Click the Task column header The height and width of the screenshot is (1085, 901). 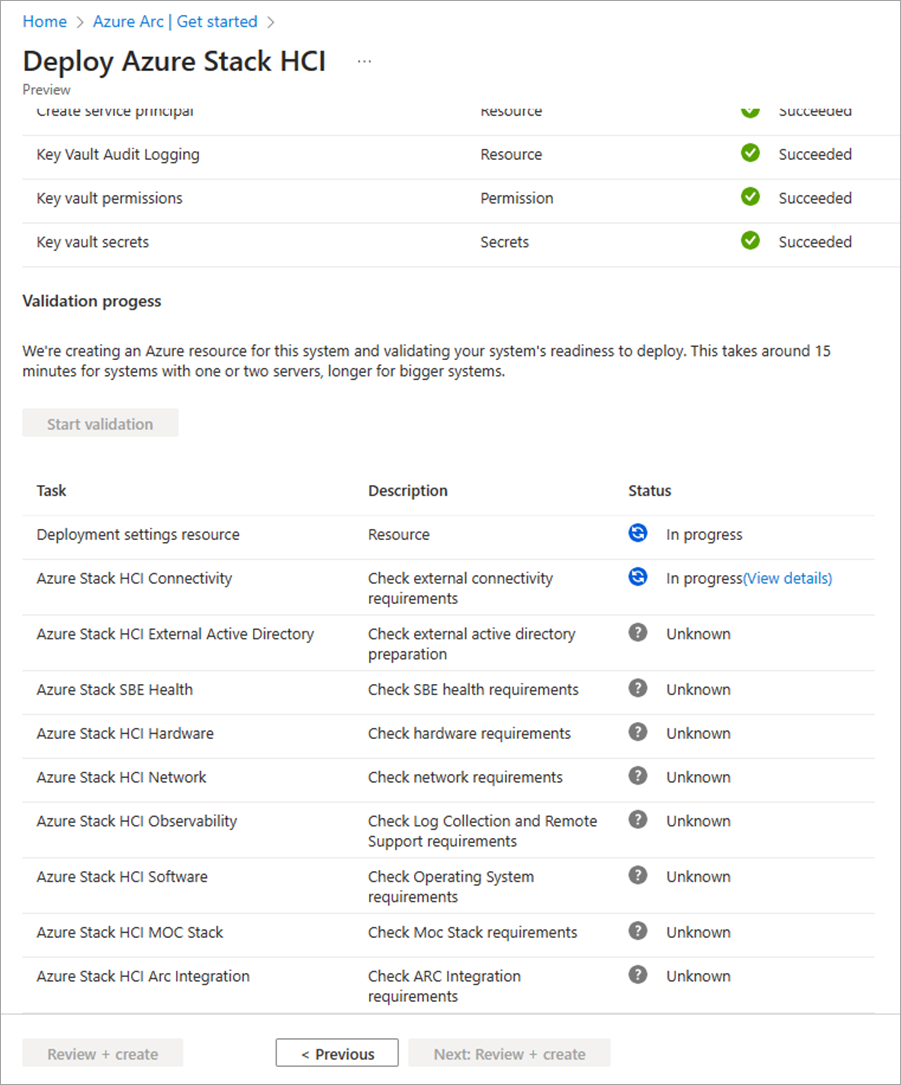51,491
